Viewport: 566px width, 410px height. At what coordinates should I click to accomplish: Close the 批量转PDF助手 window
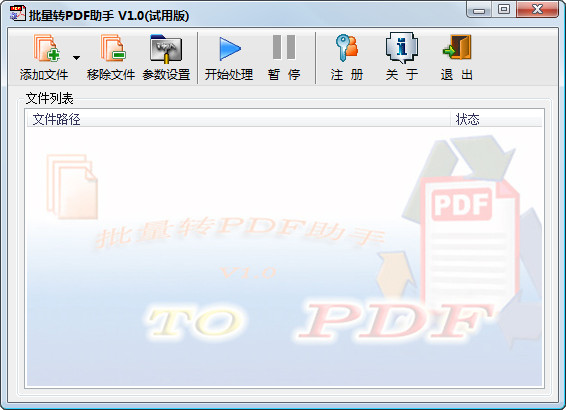(537, 10)
